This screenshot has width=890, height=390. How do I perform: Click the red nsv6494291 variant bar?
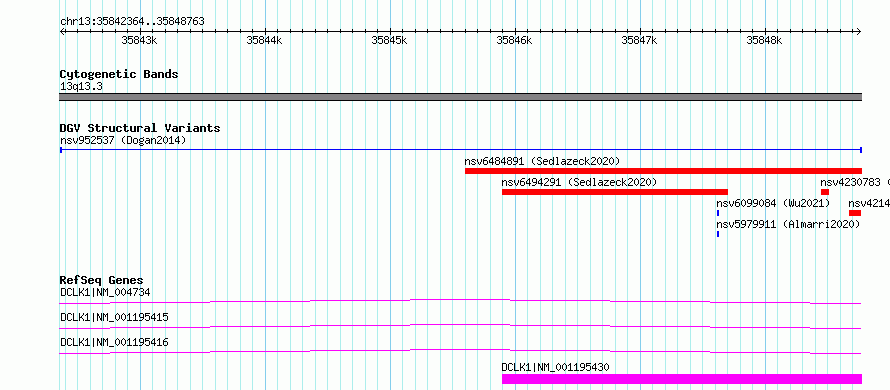[x=615, y=192]
